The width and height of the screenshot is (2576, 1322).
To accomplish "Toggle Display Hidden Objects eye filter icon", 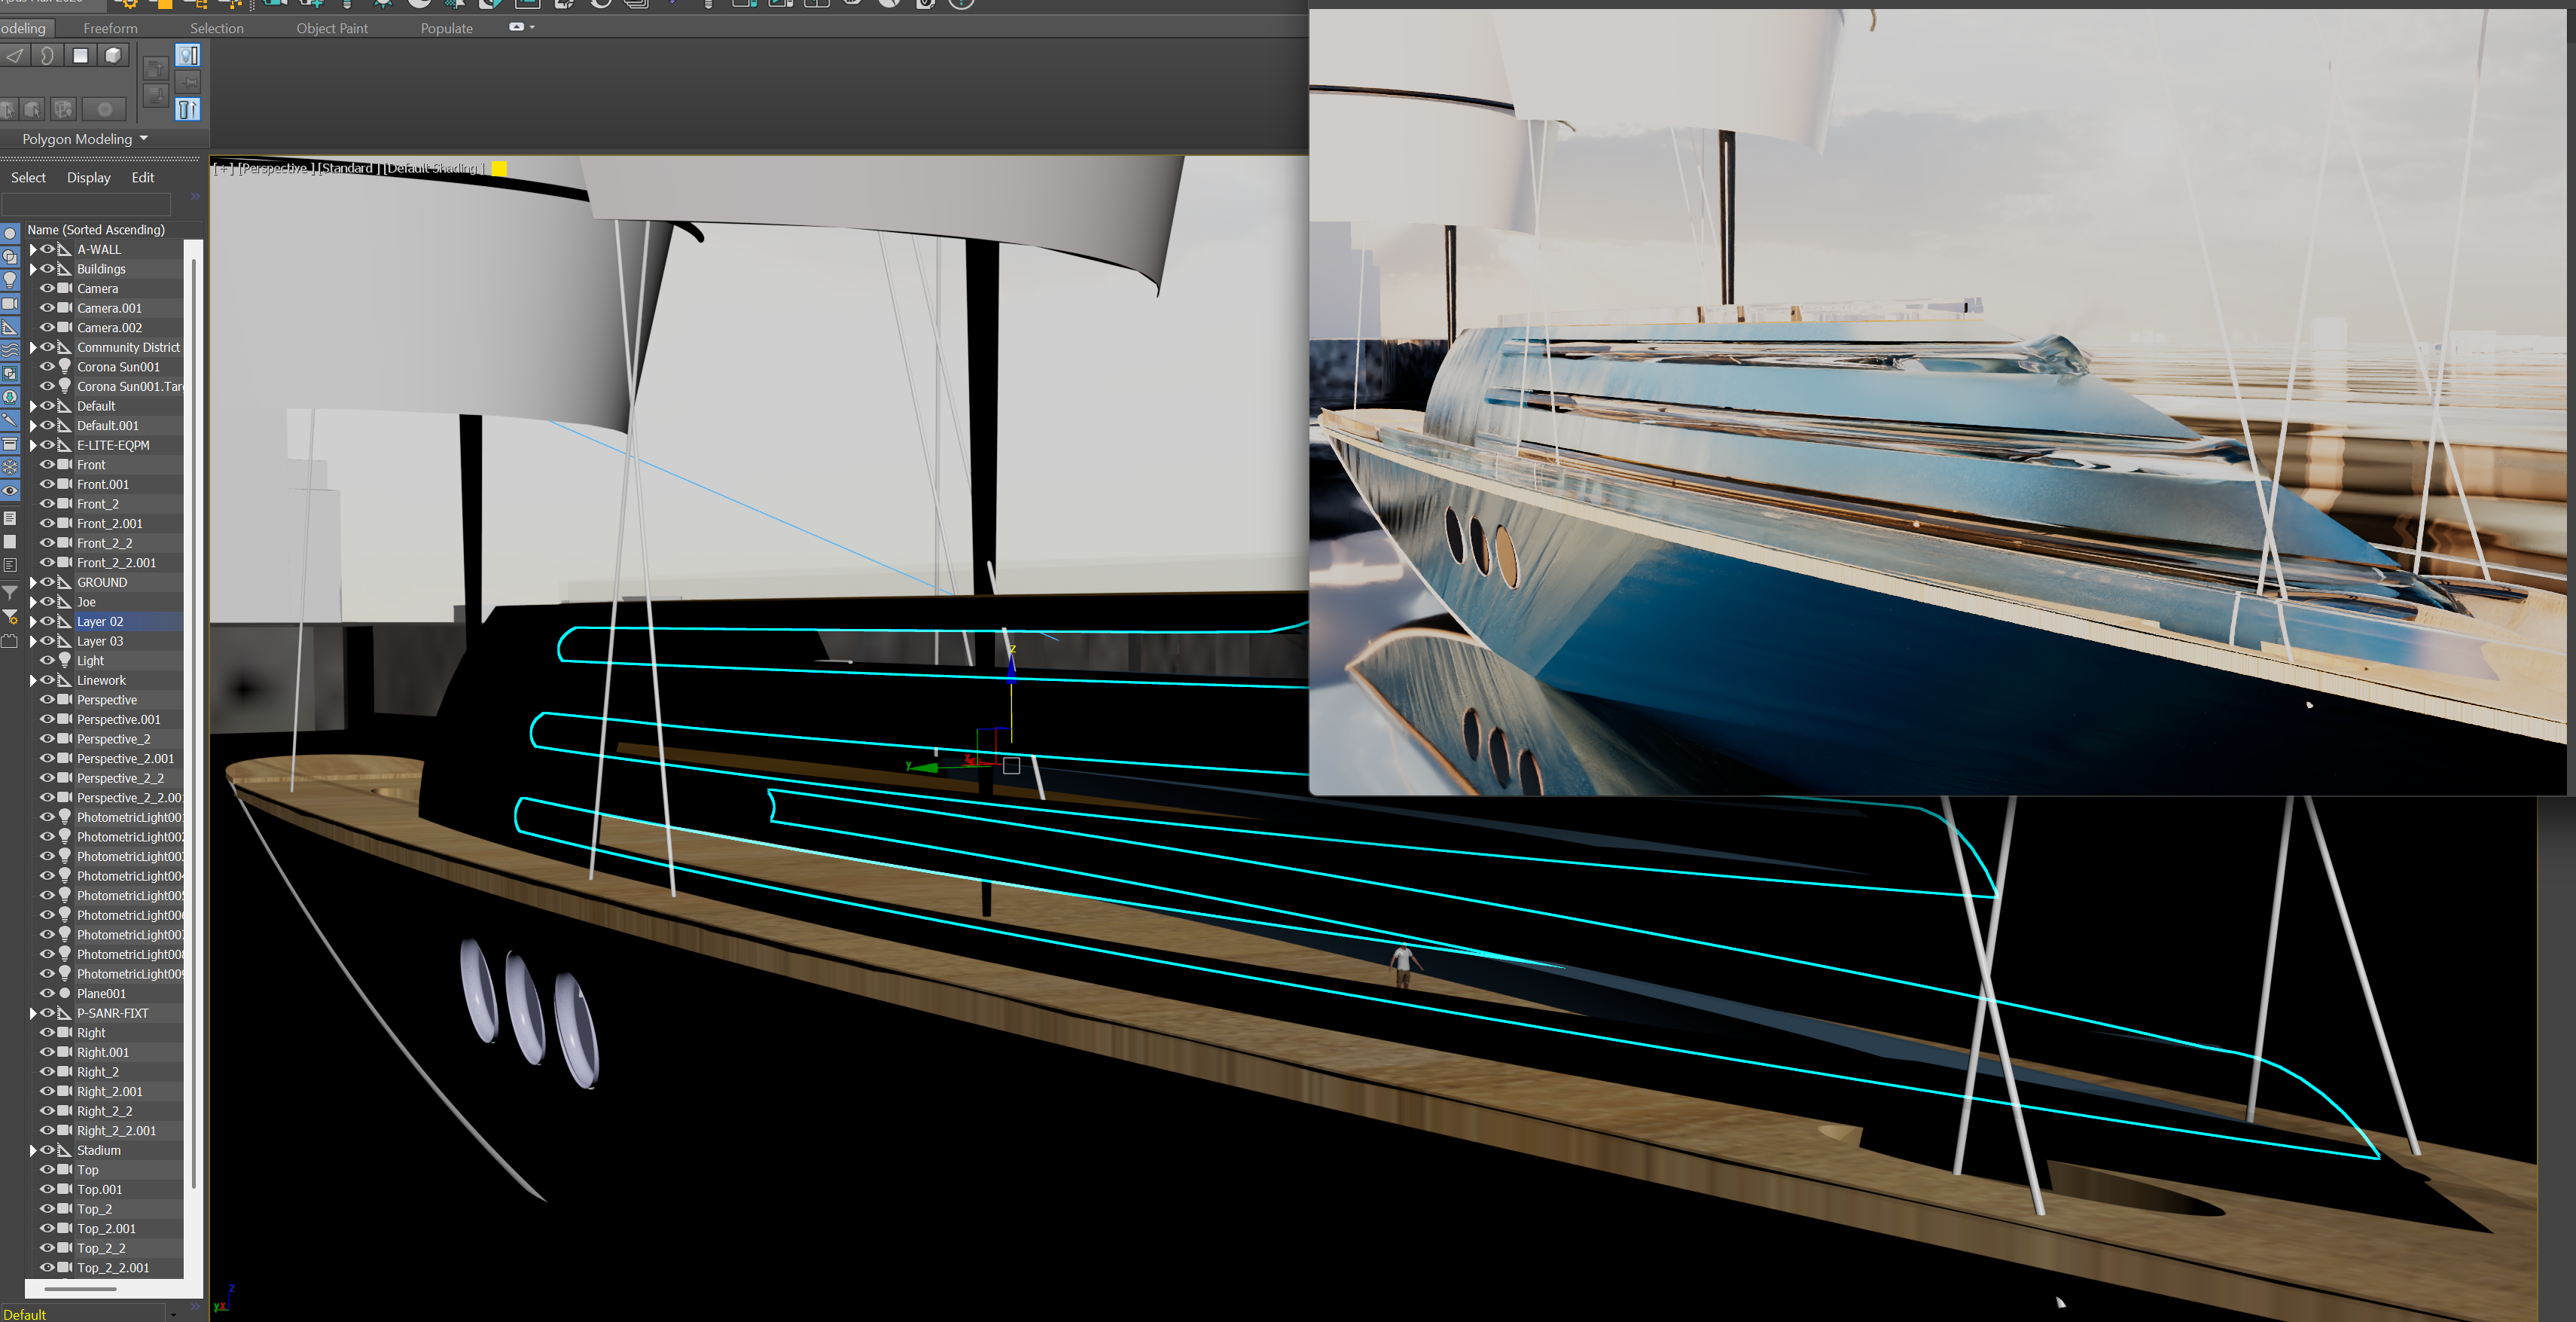I will click(x=10, y=490).
